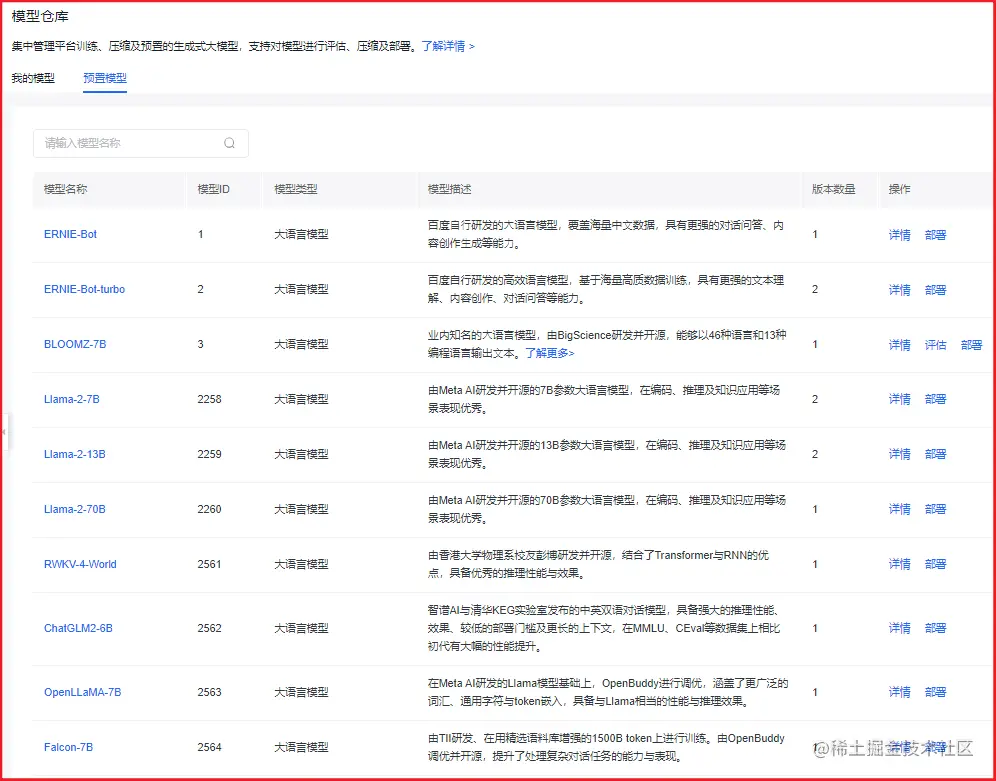Open the RWKV-4-World model link
The width and height of the screenshot is (996, 781).
pos(80,564)
